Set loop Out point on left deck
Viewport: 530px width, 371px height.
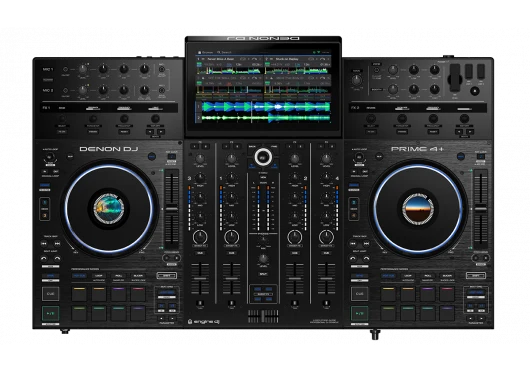pos(56,172)
